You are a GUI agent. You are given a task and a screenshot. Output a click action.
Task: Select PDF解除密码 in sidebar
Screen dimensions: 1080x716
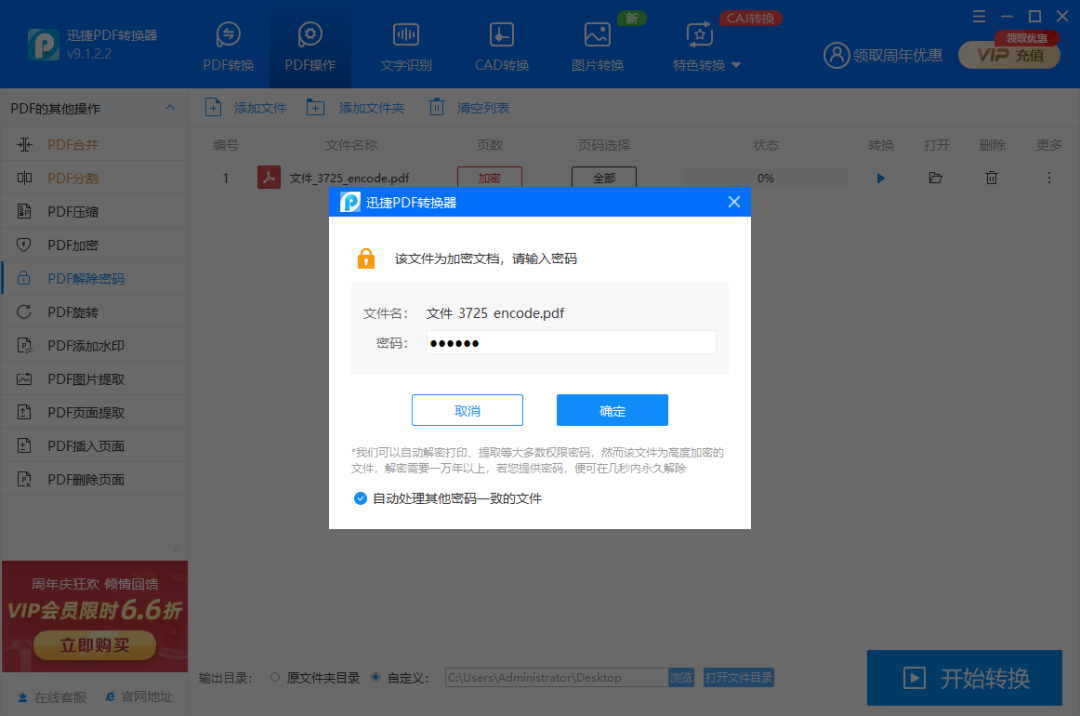pyautogui.click(x=94, y=278)
